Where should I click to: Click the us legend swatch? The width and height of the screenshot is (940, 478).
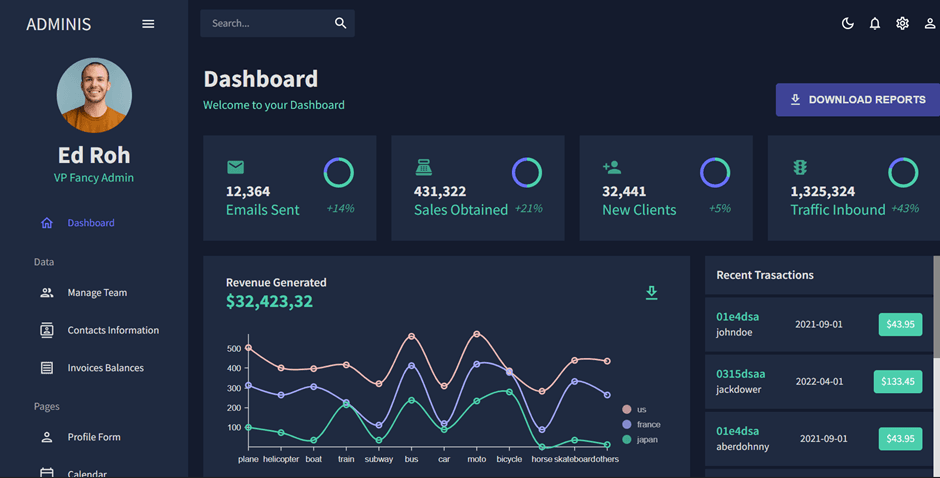(626, 409)
